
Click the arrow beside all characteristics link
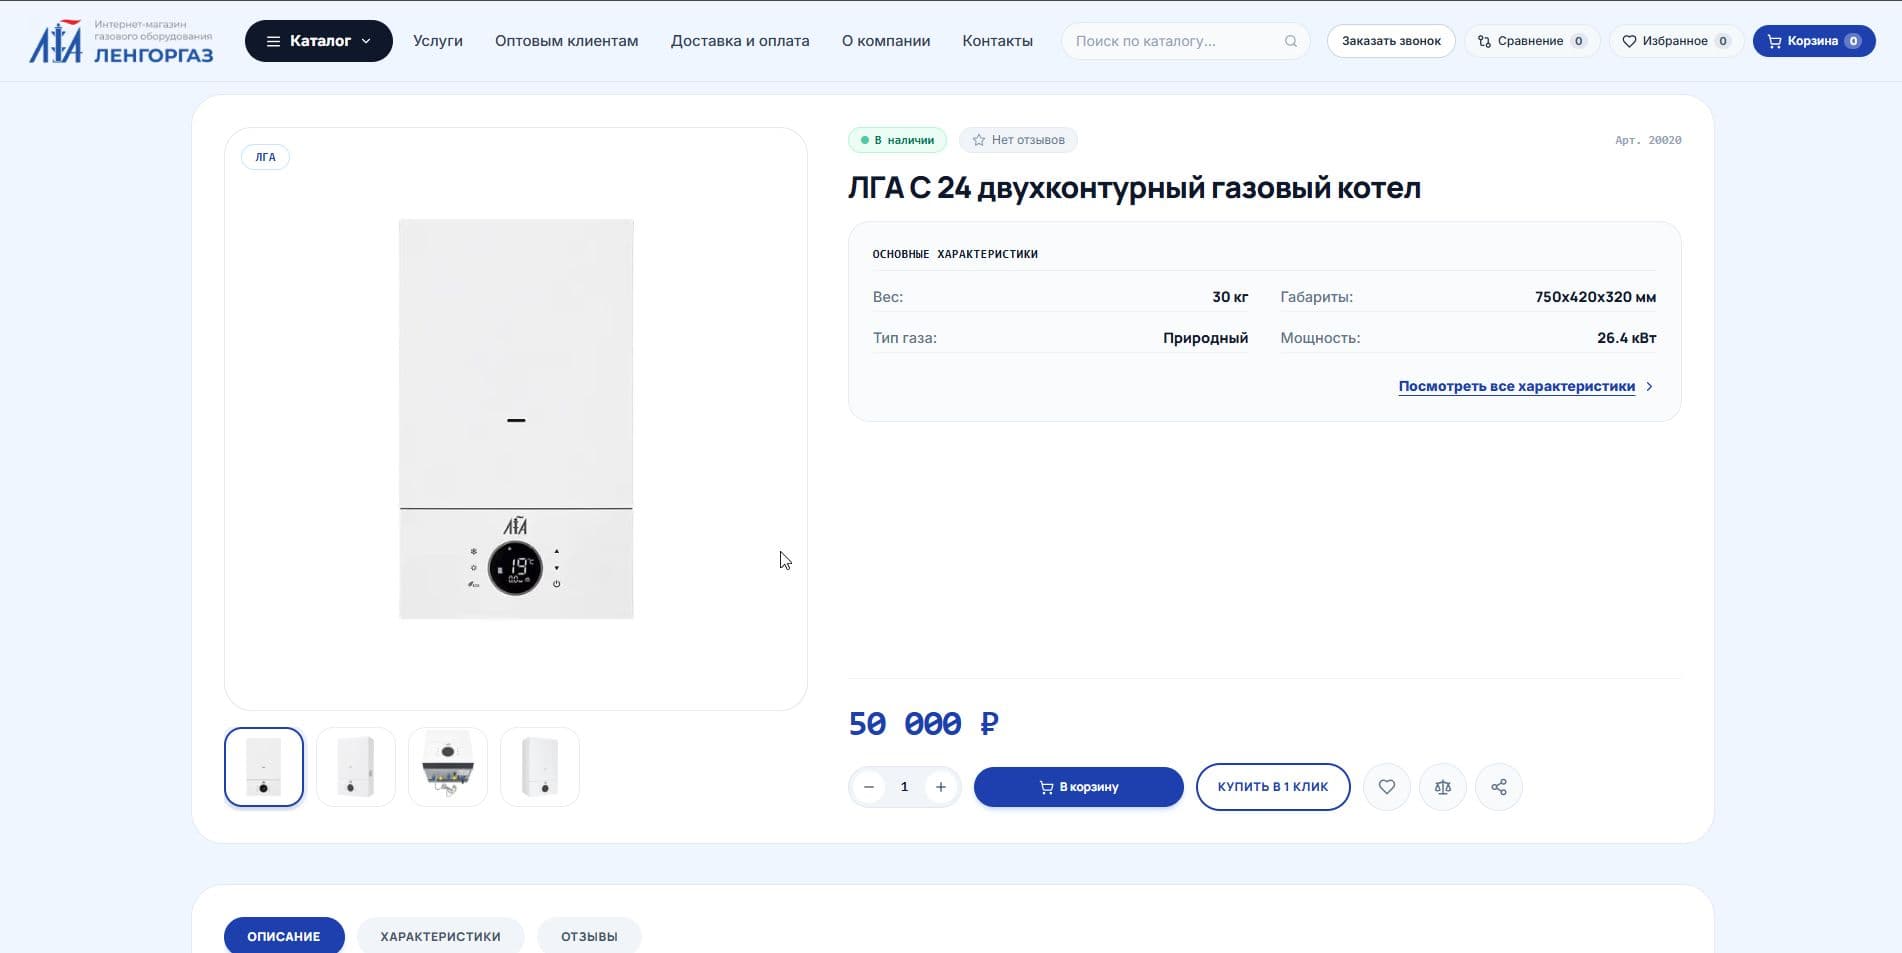tap(1649, 386)
